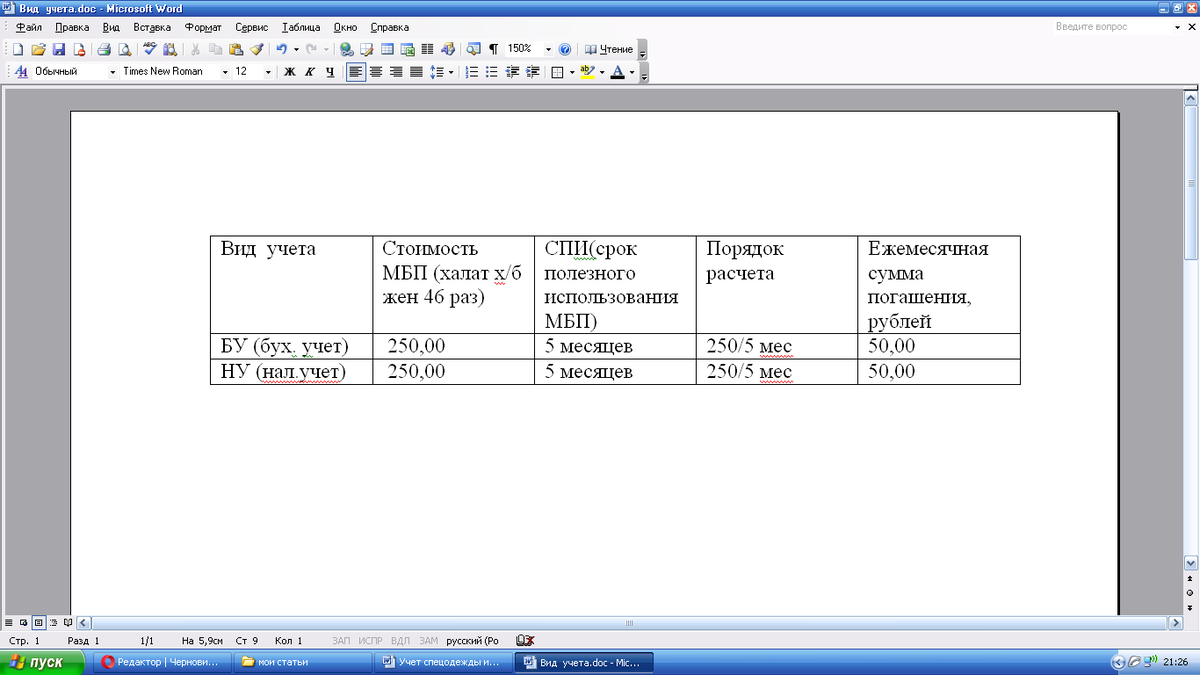Insert a table from the toolbar
Viewport: 1200px width, 675px height.
tap(387, 49)
